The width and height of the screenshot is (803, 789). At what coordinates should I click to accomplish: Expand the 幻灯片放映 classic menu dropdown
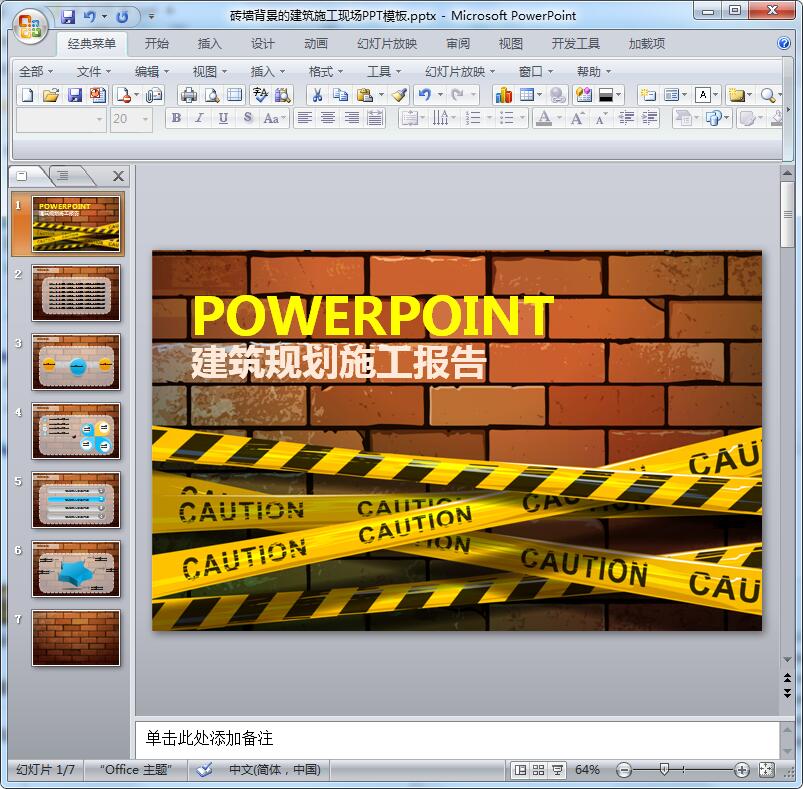pyautogui.click(x=460, y=72)
